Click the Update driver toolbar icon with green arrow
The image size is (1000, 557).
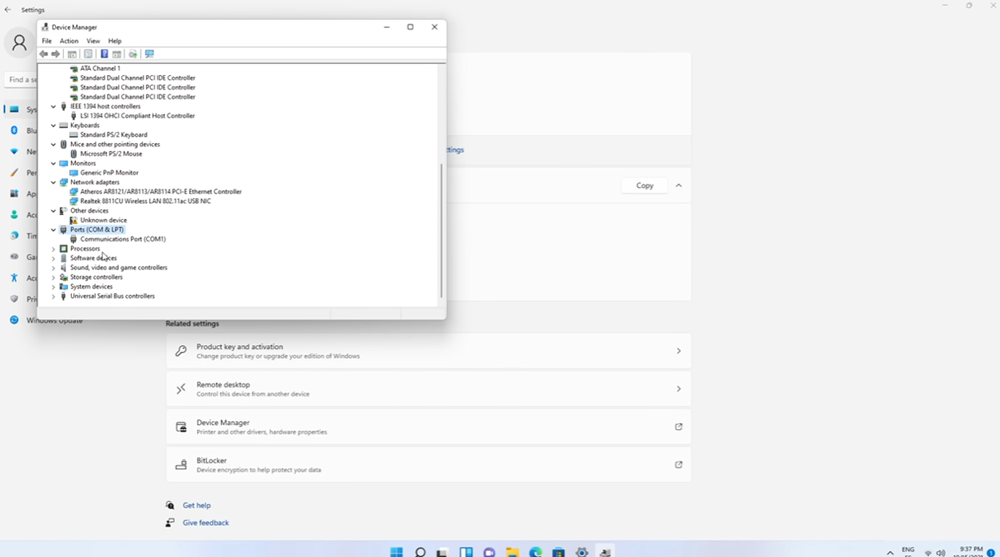133,54
